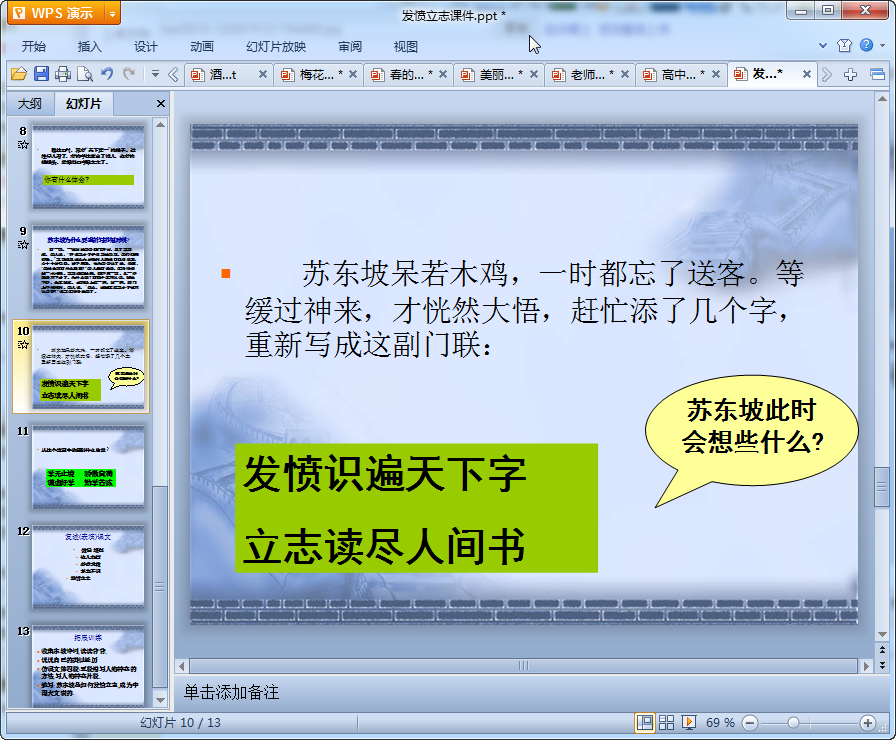
Task: Redo the last action
Action: point(129,74)
